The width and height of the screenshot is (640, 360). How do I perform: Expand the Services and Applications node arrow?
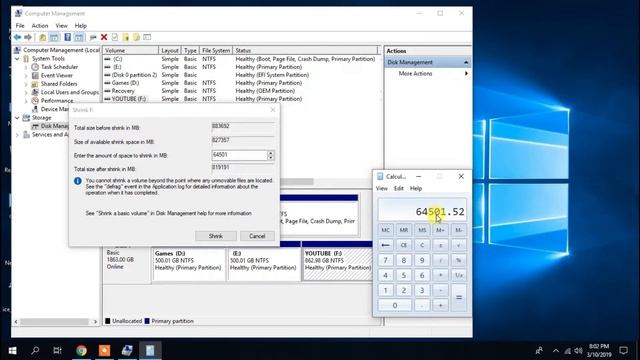tap(17, 135)
